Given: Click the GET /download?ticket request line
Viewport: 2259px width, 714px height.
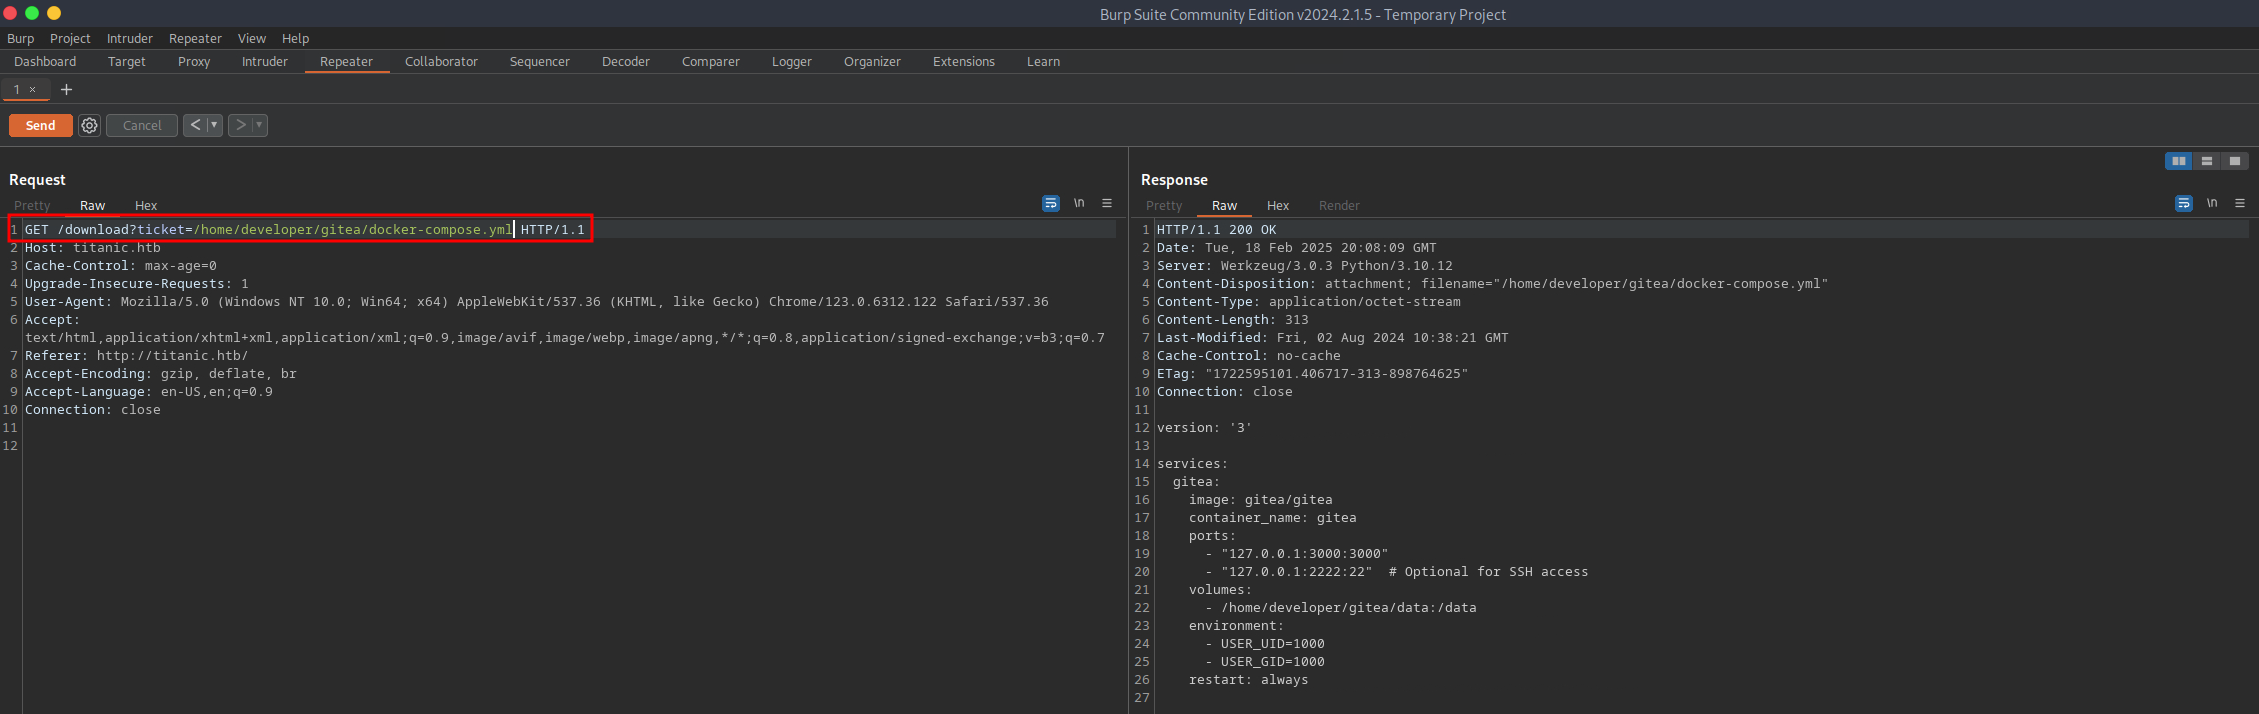Looking at the screenshot, I should 304,229.
